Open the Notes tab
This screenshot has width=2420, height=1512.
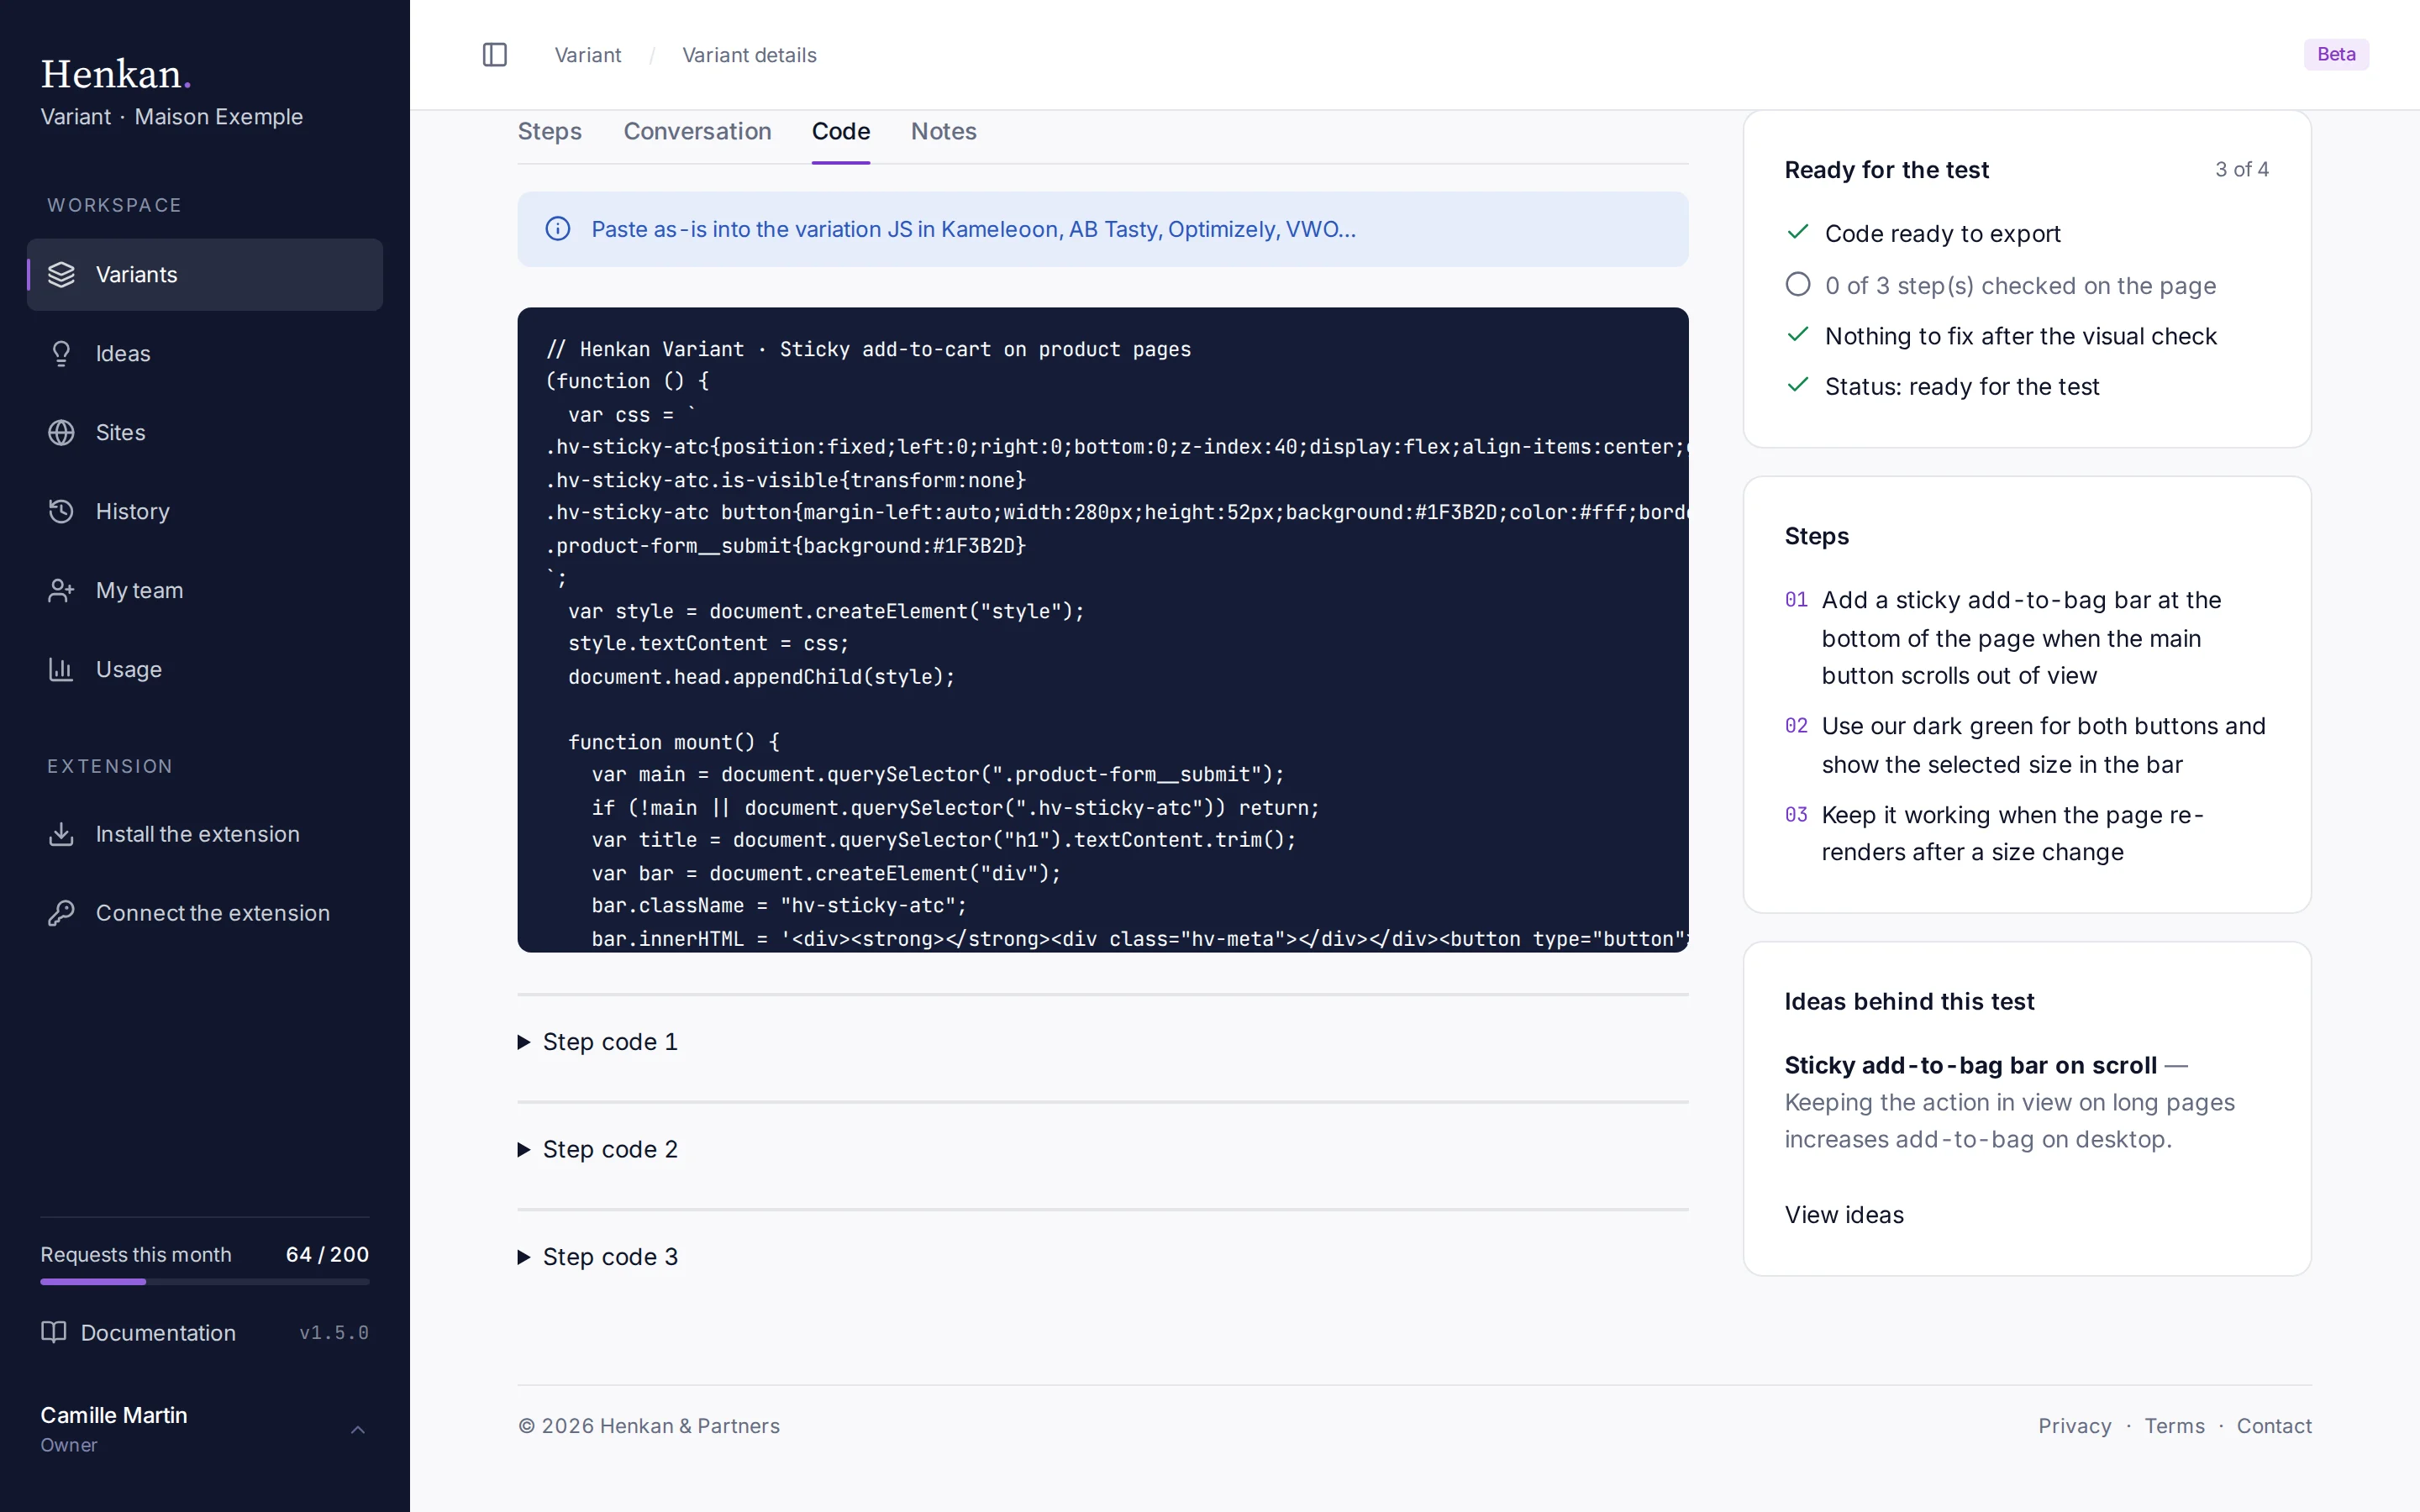coord(944,132)
